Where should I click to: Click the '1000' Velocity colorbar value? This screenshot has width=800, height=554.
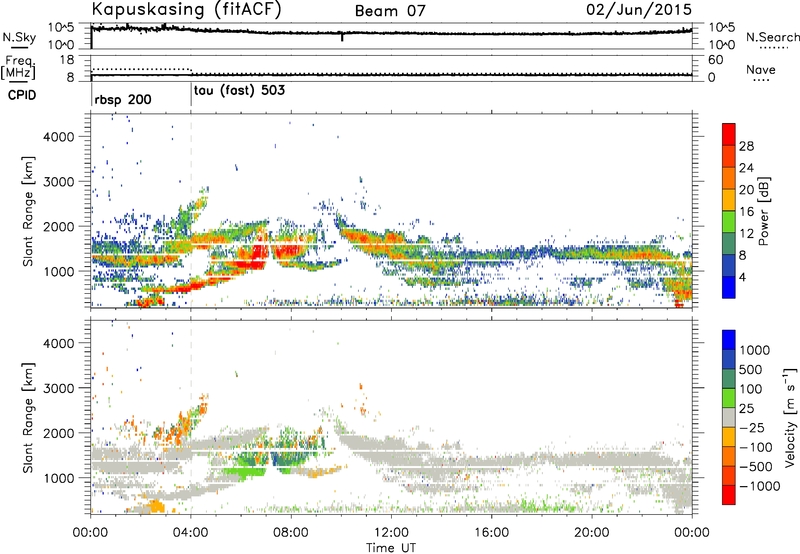coord(754,350)
